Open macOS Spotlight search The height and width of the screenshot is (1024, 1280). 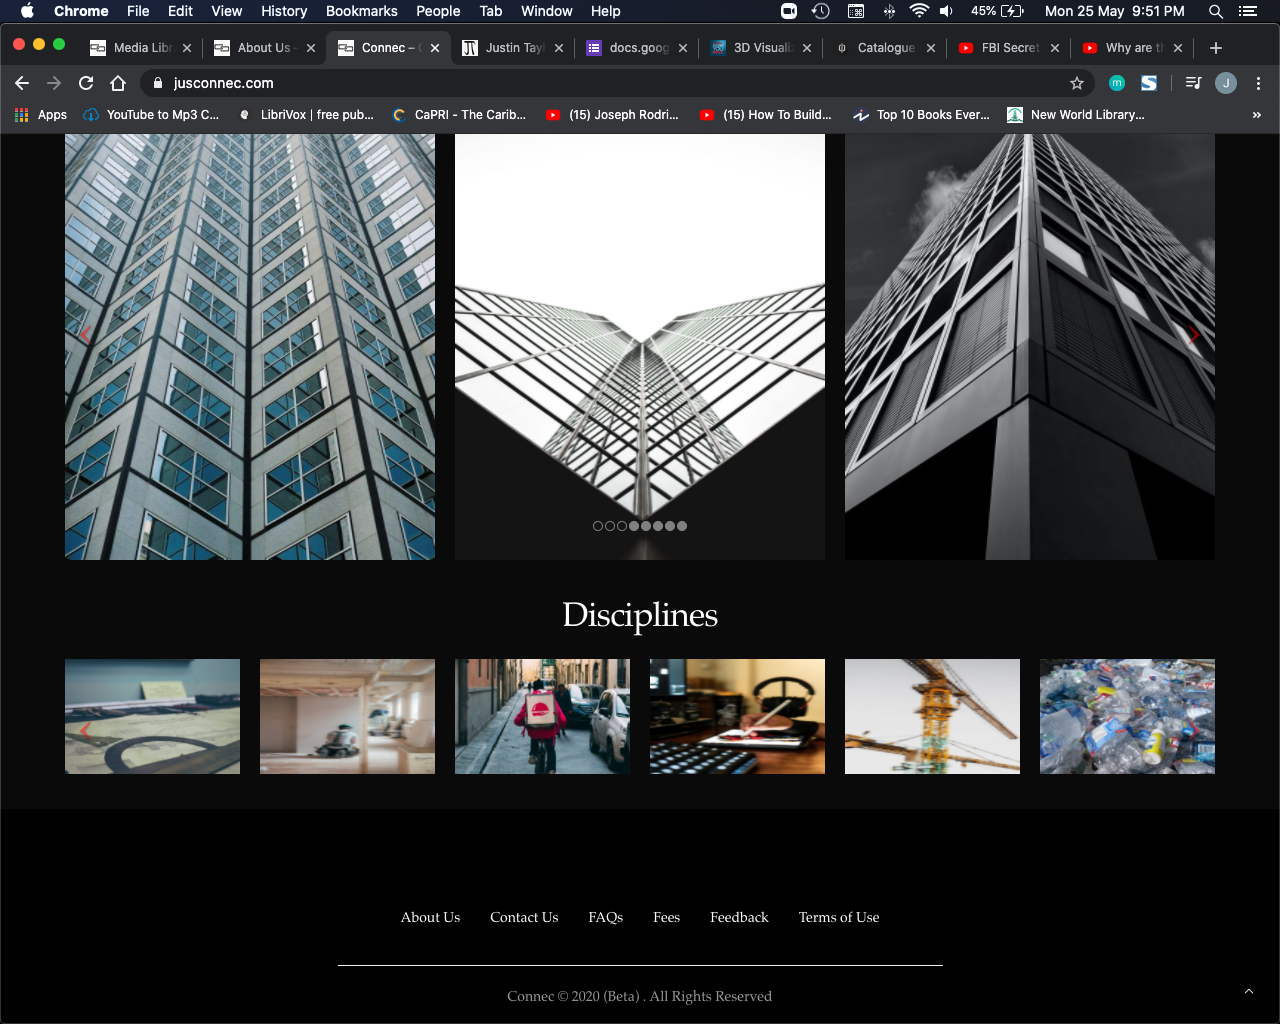coord(1216,11)
